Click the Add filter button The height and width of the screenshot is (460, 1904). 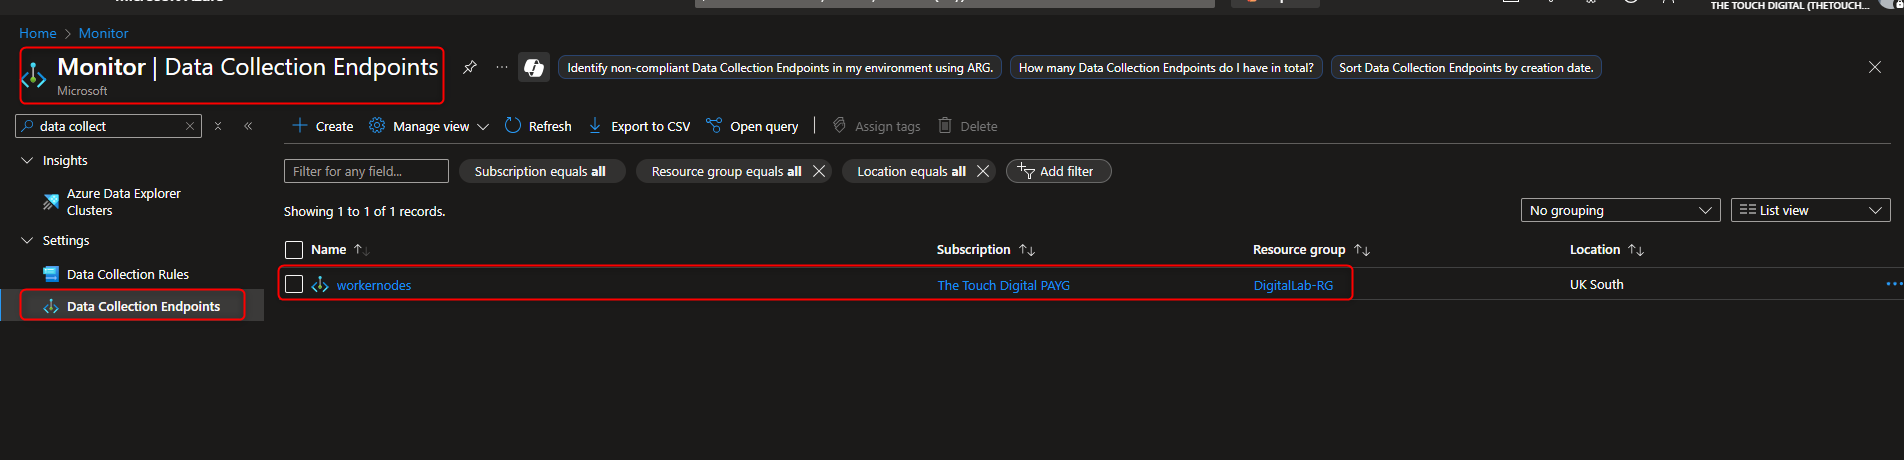click(x=1058, y=171)
